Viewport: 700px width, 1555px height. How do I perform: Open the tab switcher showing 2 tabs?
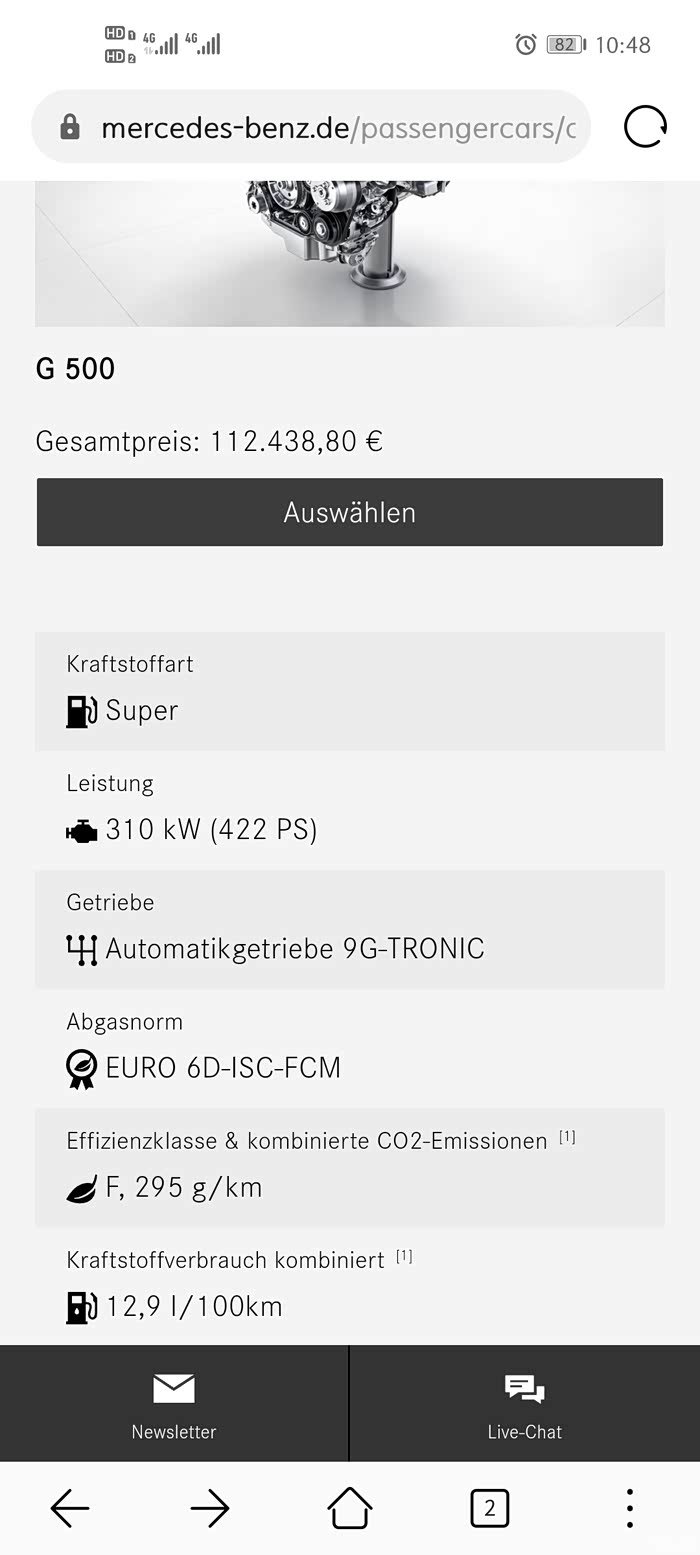(x=489, y=1508)
